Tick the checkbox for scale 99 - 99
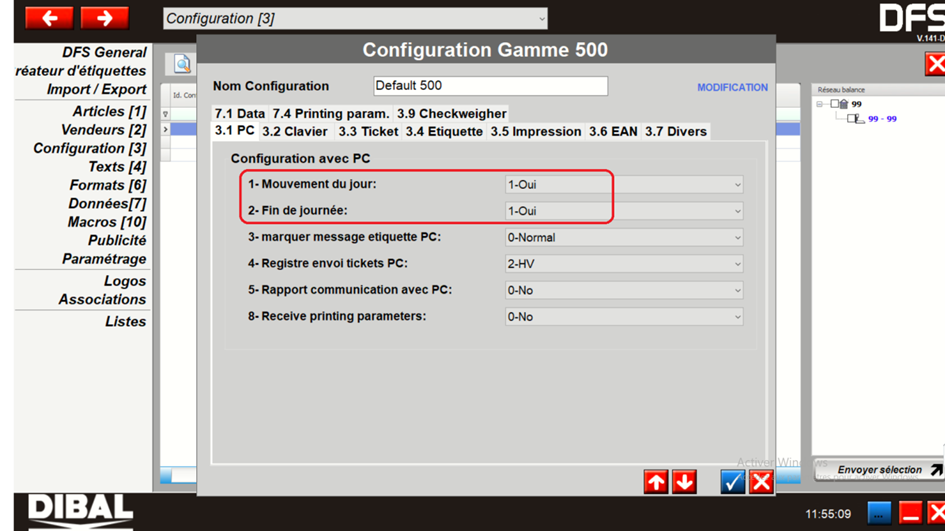The image size is (945, 531). (852, 119)
